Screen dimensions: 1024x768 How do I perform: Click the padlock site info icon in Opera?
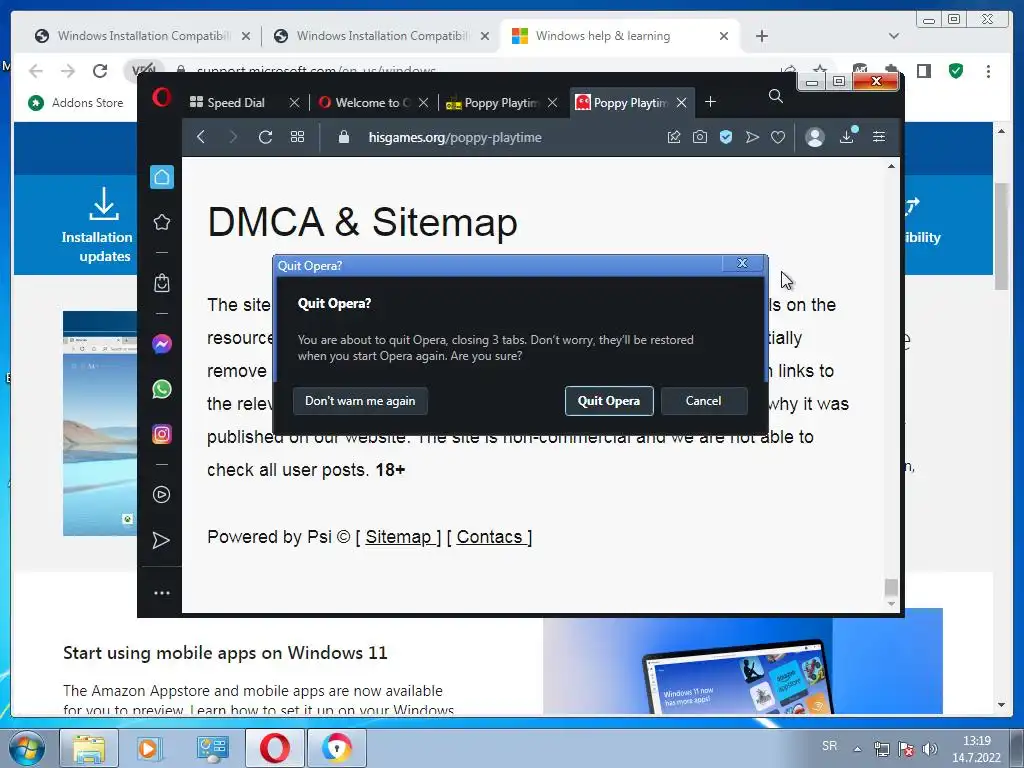tap(344, 137)
